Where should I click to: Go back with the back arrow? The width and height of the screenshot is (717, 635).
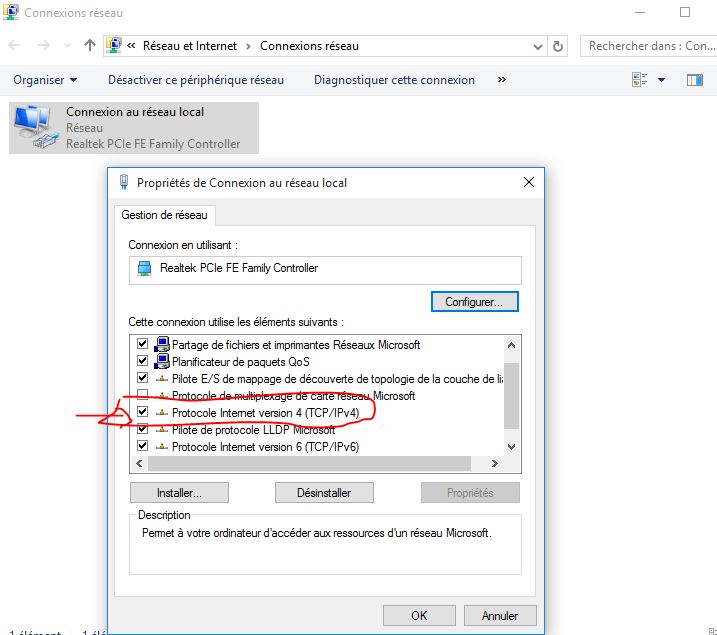point(15,45)
